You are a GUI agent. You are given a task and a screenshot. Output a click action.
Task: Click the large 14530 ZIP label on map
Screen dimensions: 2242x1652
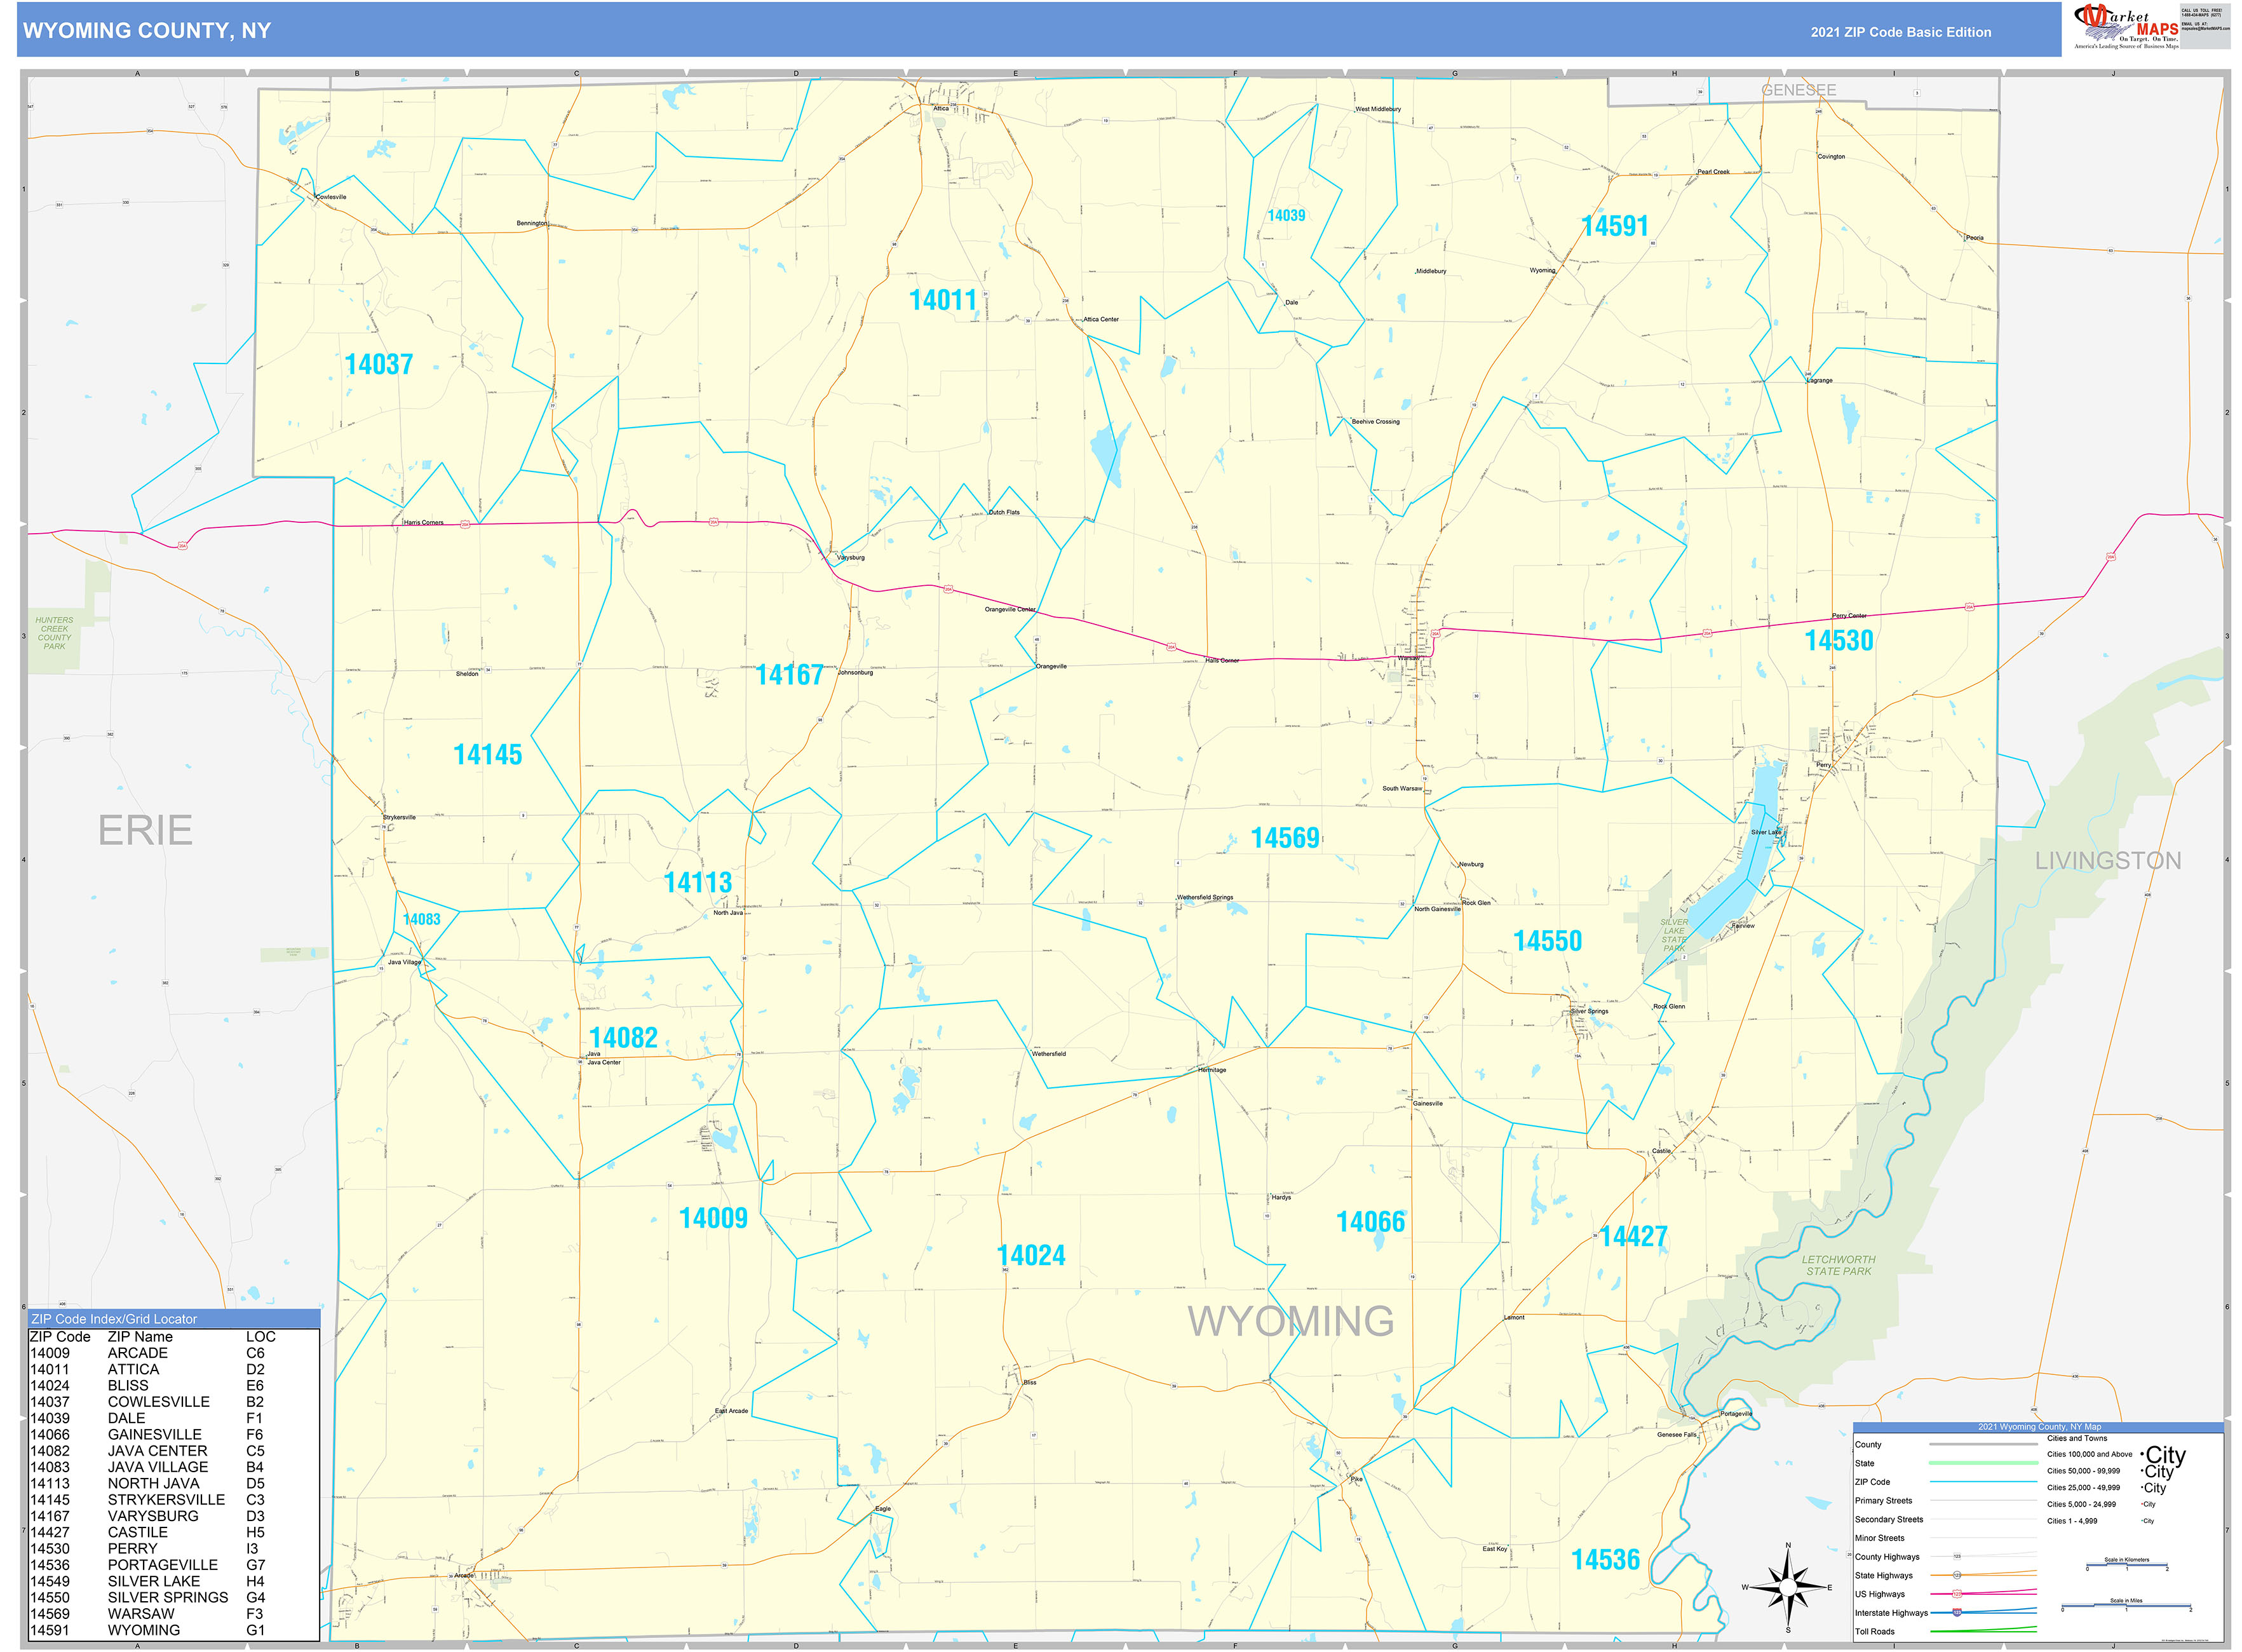click(x=1838, y=640)
